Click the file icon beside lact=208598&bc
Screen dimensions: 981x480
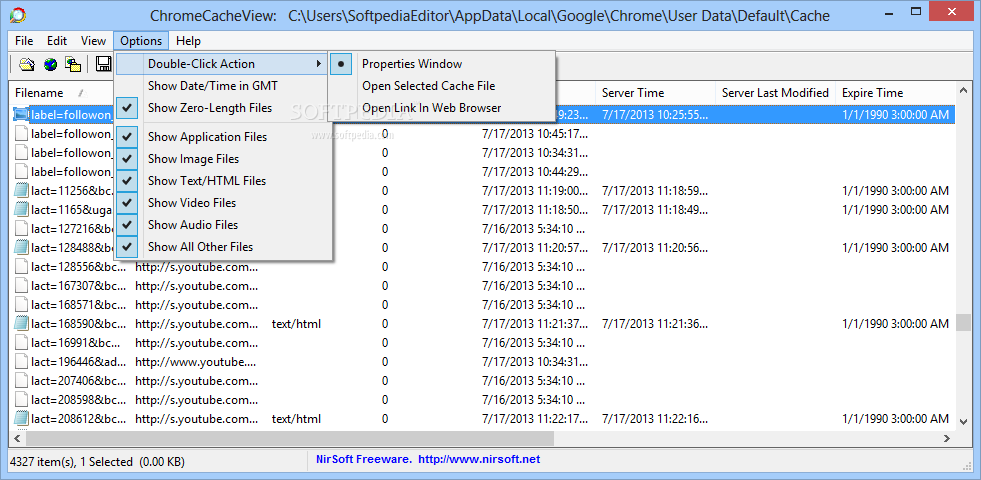coord(21,399)
